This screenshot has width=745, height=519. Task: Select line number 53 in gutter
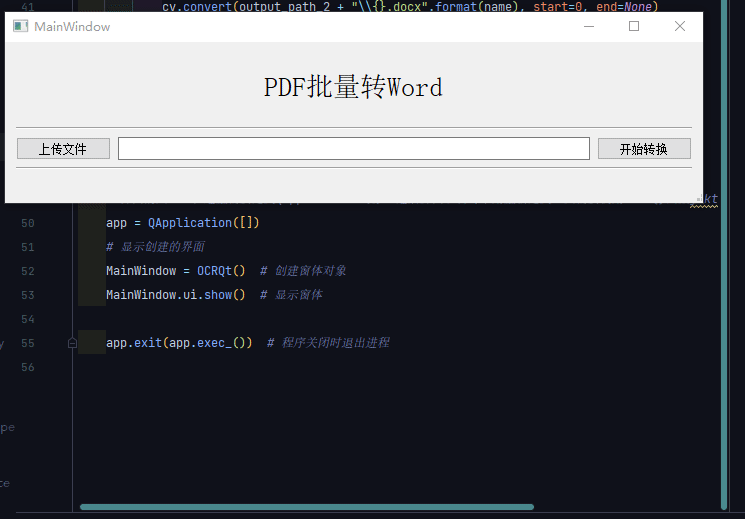pos(28,295)
